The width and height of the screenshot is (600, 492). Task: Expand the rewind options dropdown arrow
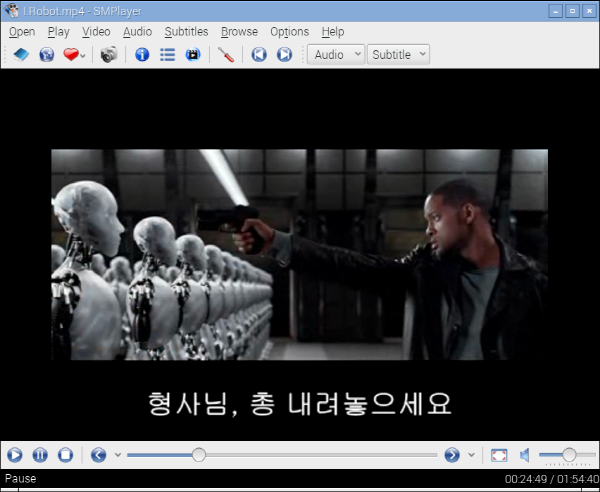[x=118, y=455]
